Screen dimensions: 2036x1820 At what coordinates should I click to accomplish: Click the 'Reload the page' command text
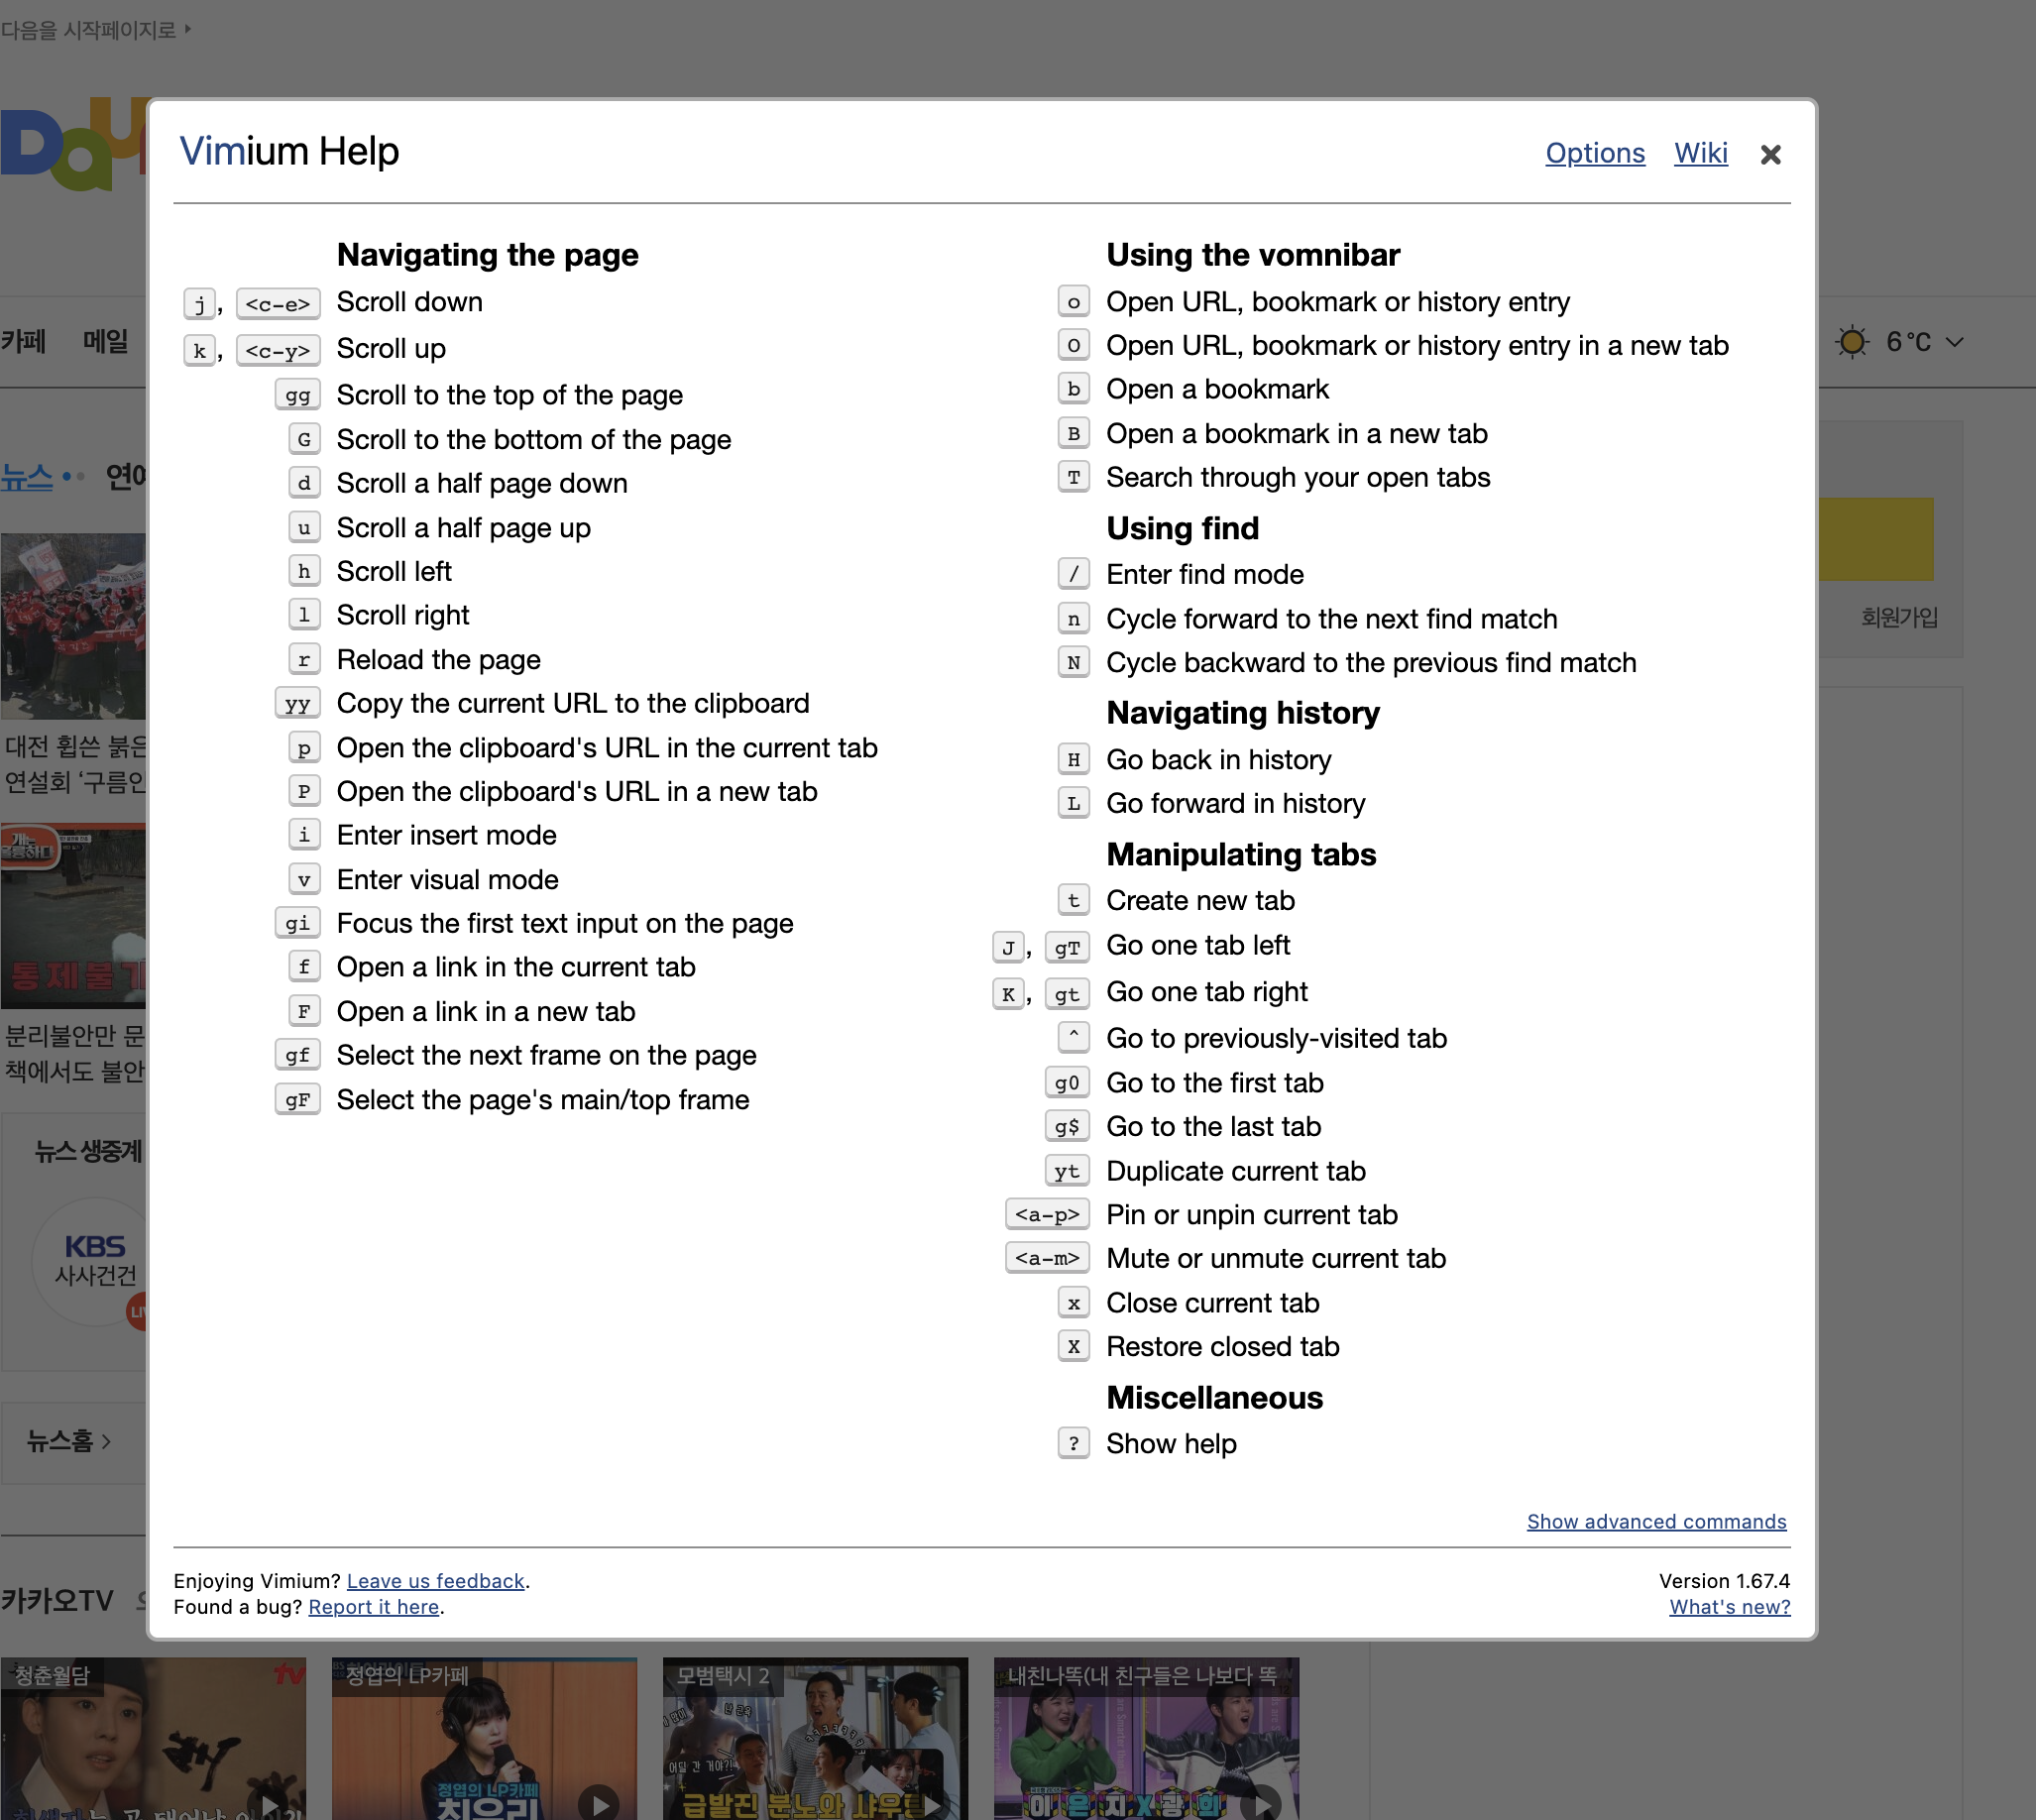[438, 659]
